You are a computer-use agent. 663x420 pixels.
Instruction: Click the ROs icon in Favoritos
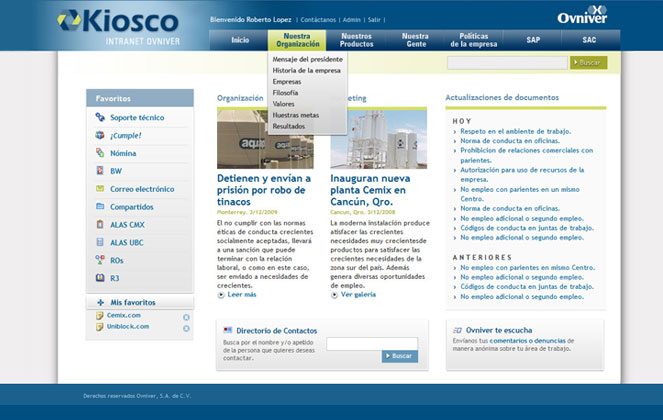[100, 260]
